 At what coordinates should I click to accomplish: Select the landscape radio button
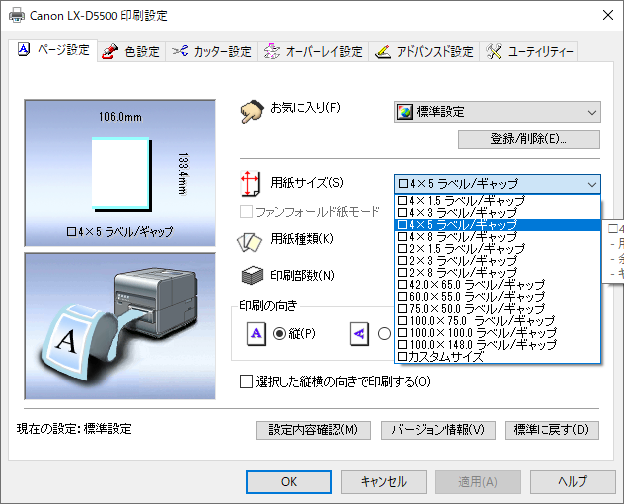[x=384, y=334]
